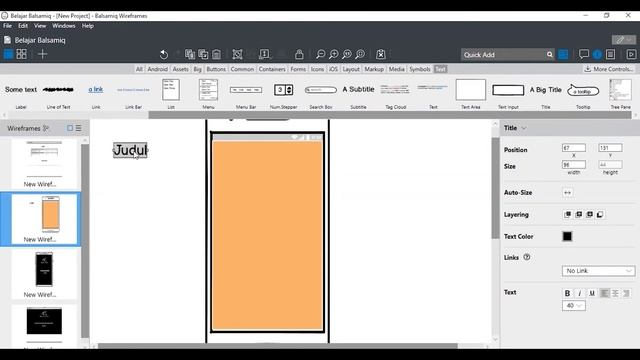Select the Markup library tab
The width and height of the screenshot is (640, 360).
[x=374, y=69]
